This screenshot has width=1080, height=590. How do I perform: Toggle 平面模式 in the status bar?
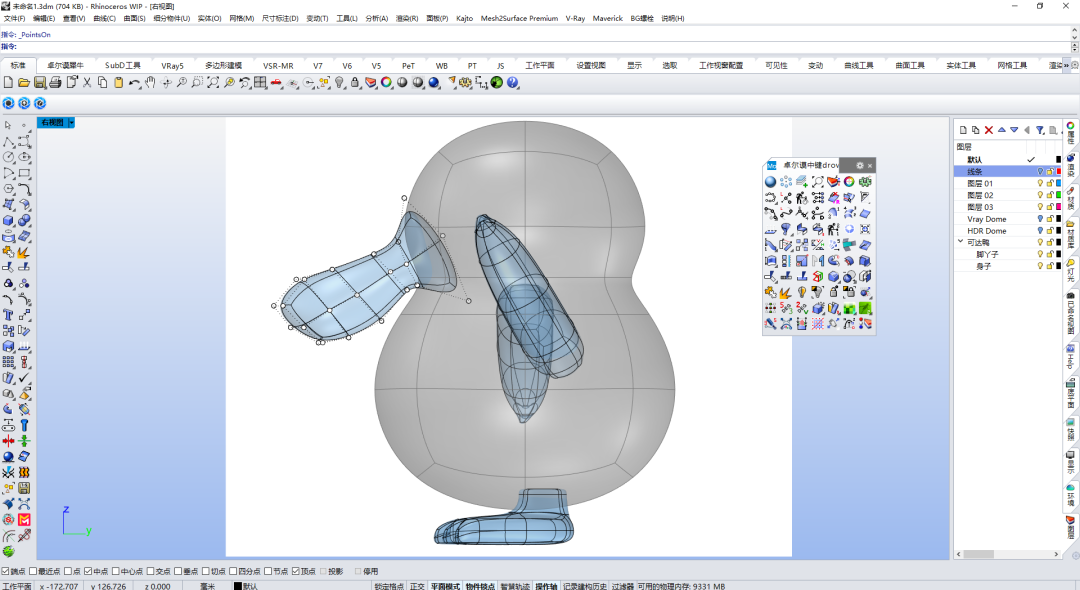coord(445,586)
